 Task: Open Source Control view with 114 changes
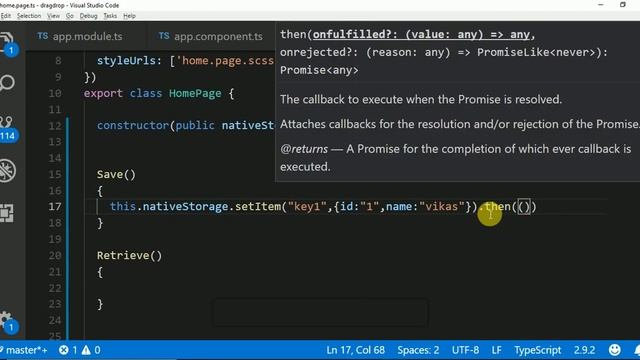coord(7,129)
